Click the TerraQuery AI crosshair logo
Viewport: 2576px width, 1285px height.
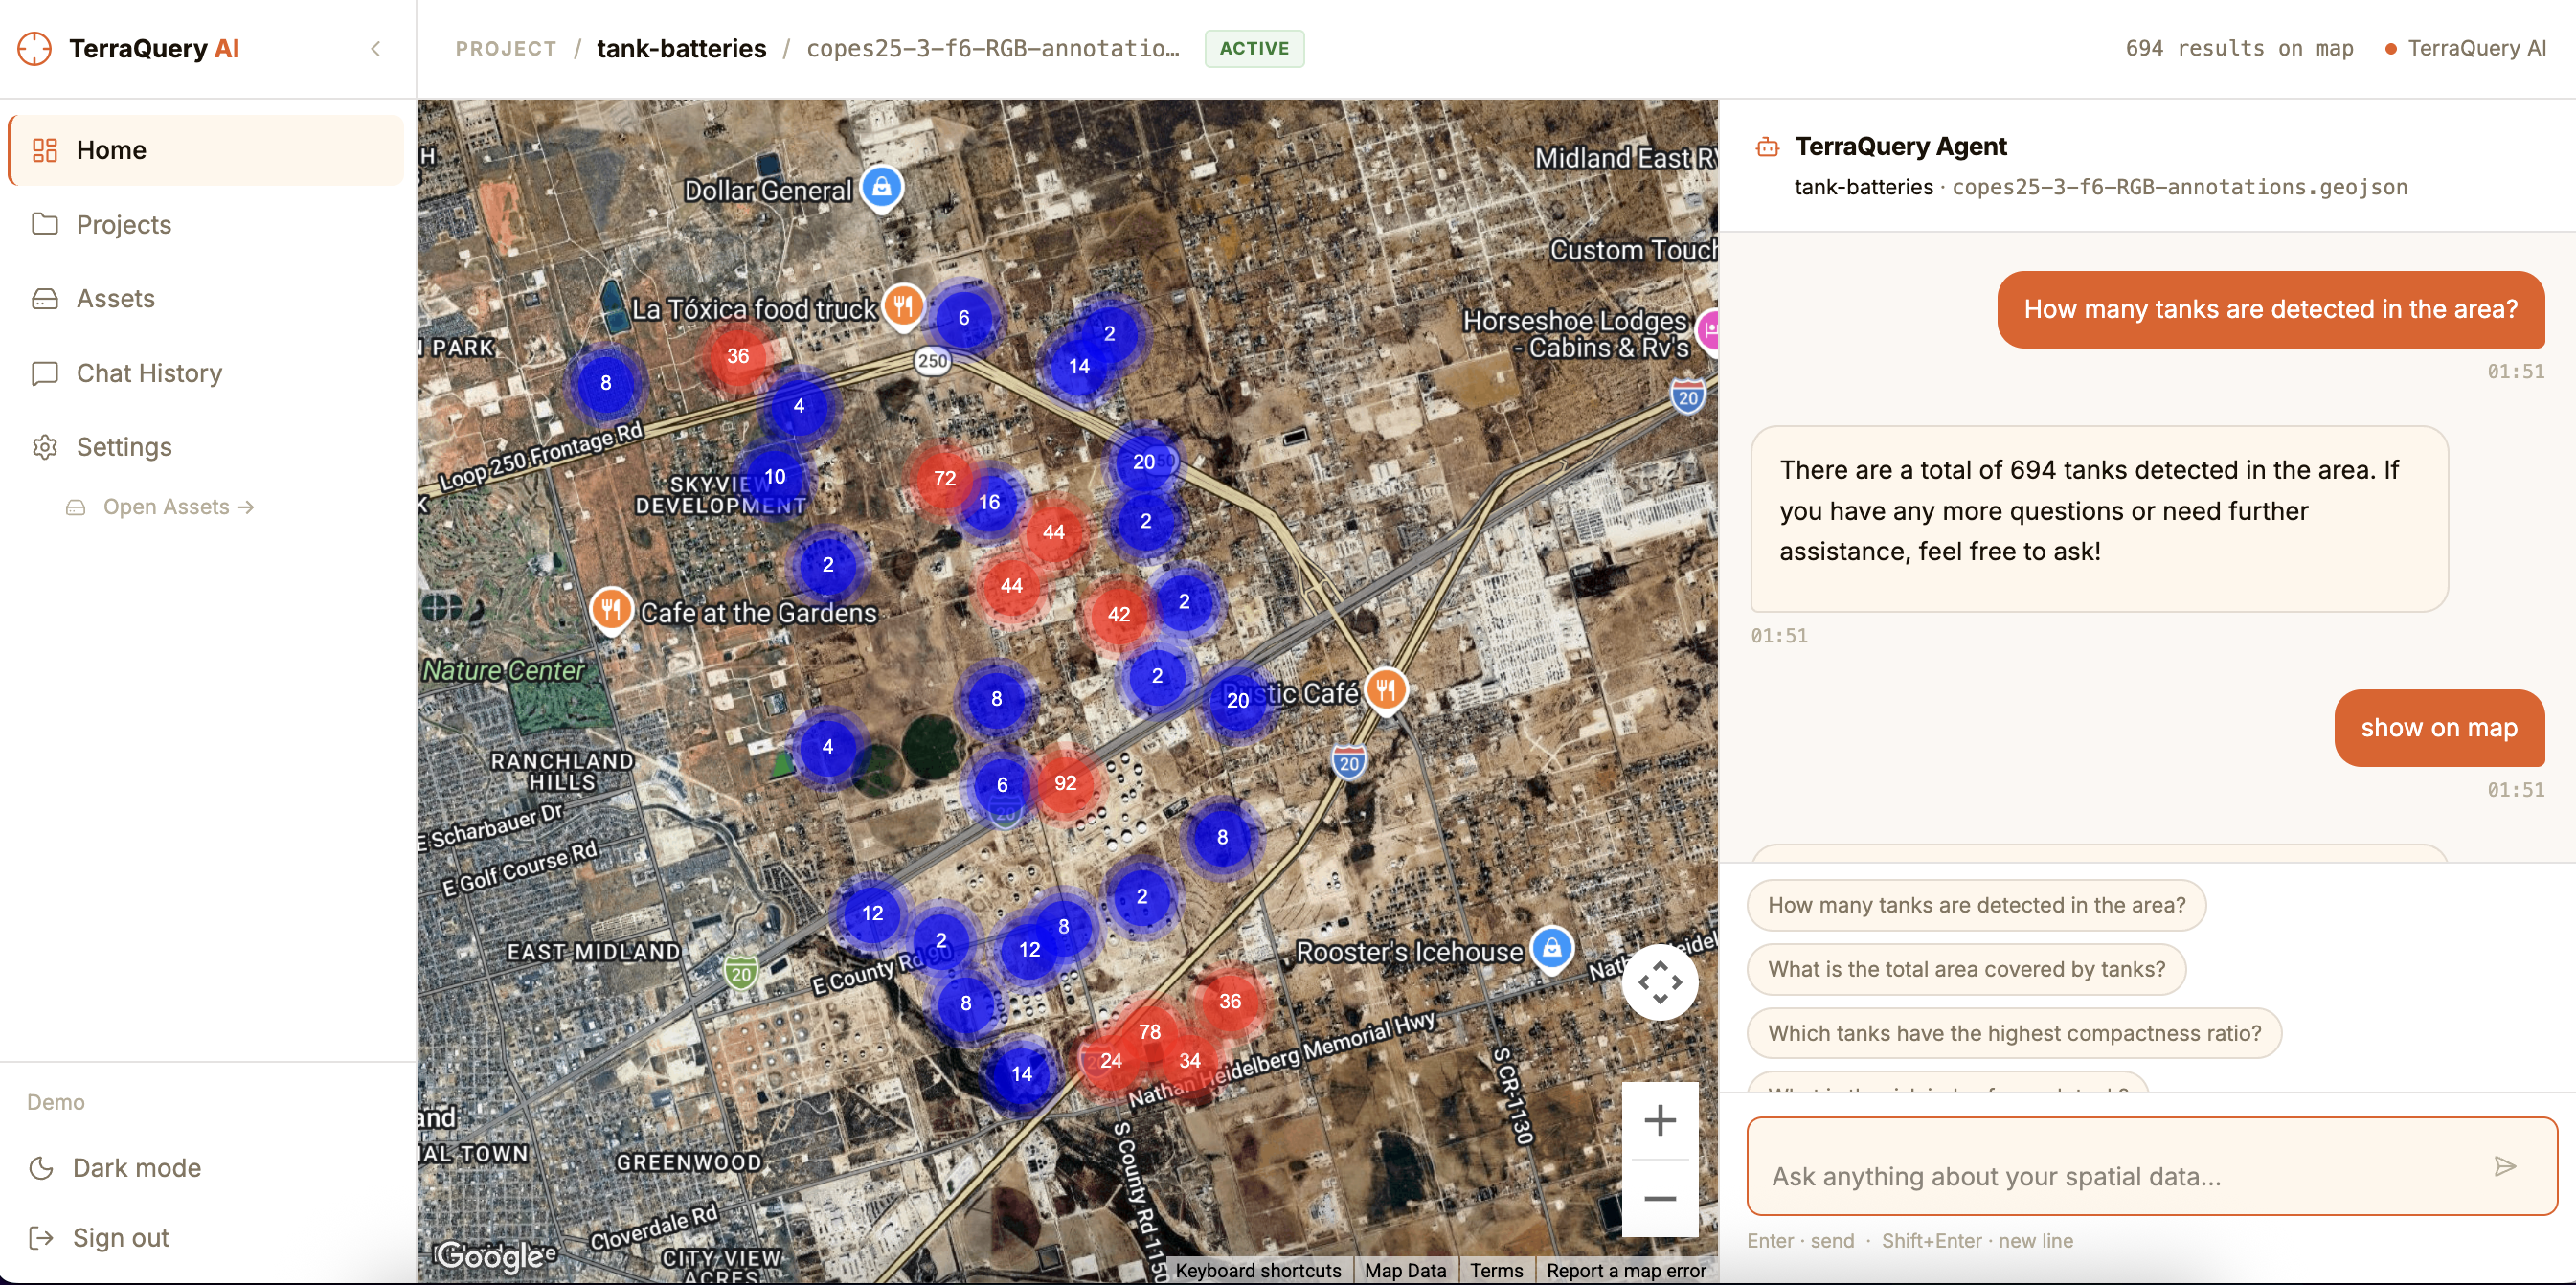(34, 48)
